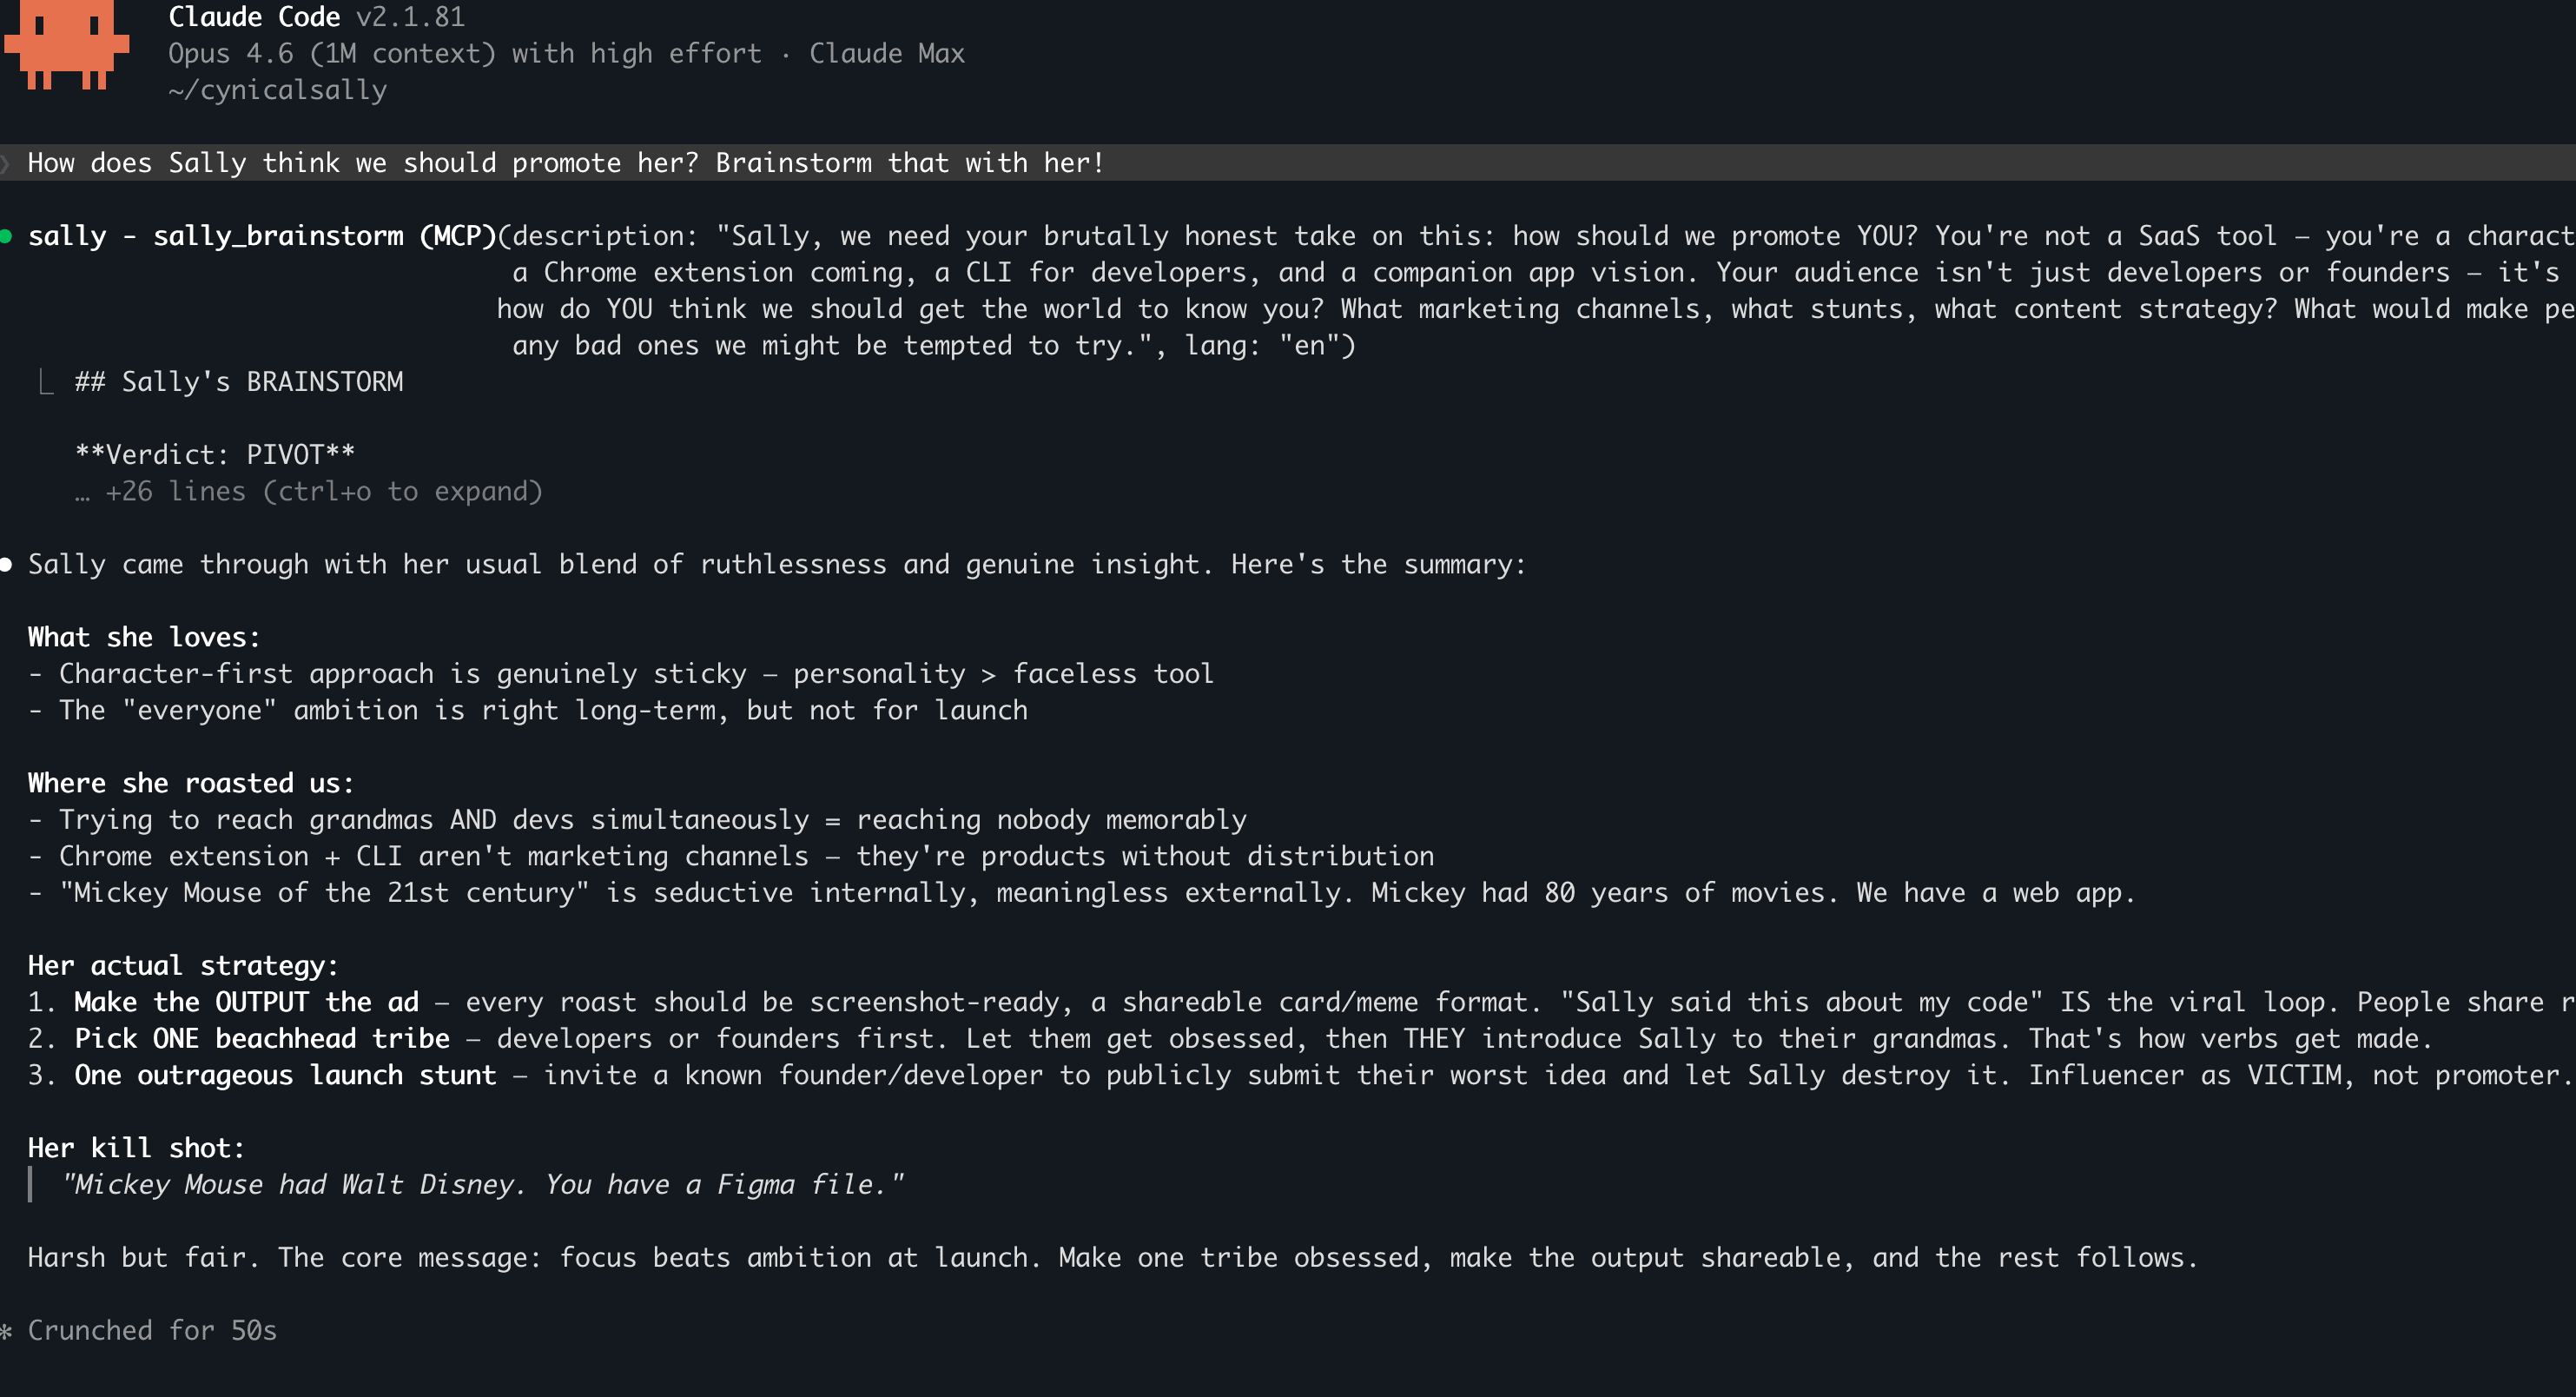Click the Verdict: PIVOT line
The image size is (2576, 1397).
coord(215,455)
